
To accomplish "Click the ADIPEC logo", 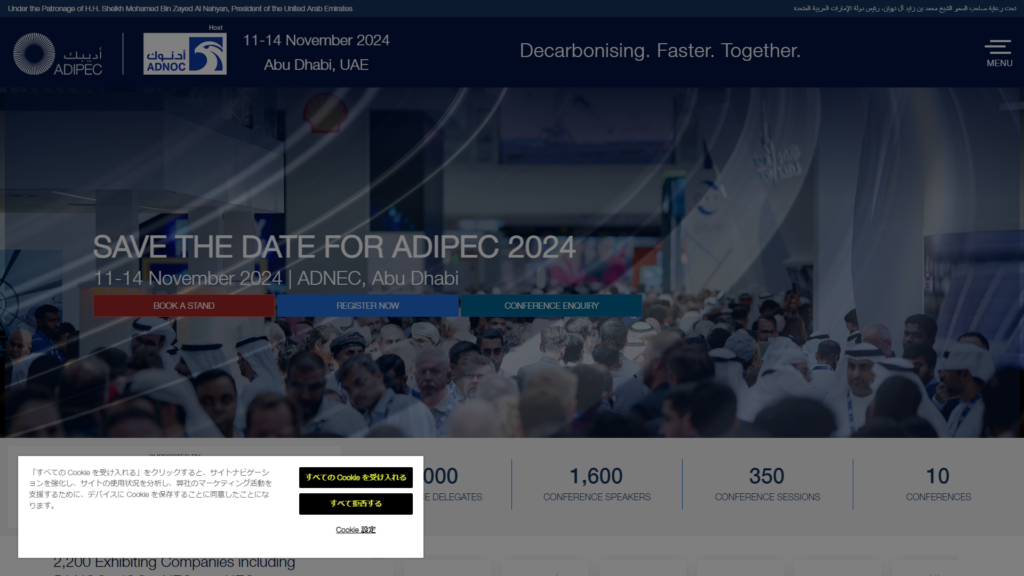I will click(x=57, y=54).
